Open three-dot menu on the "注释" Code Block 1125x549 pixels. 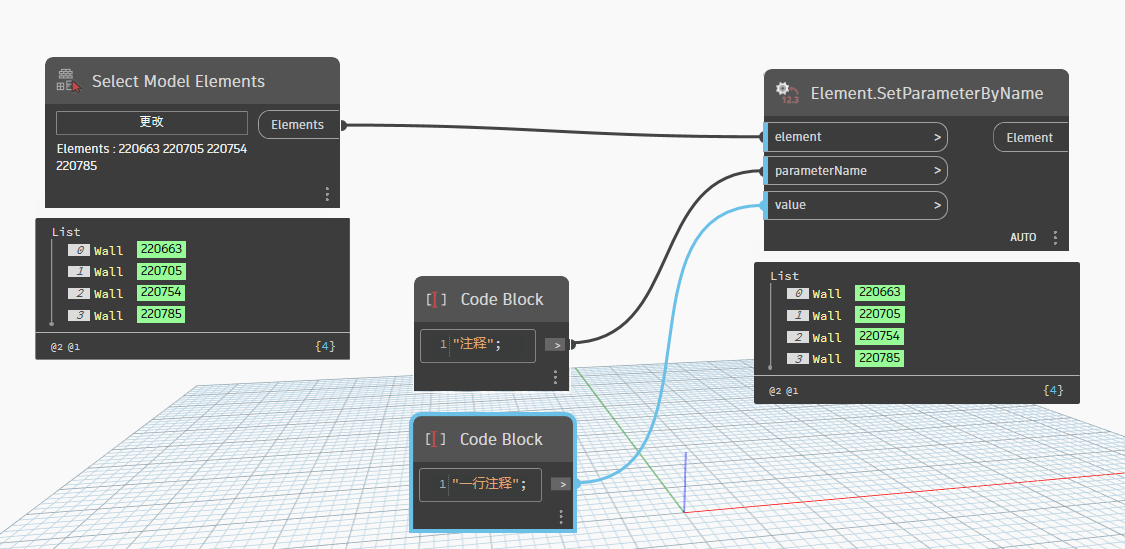pos(555,377)
